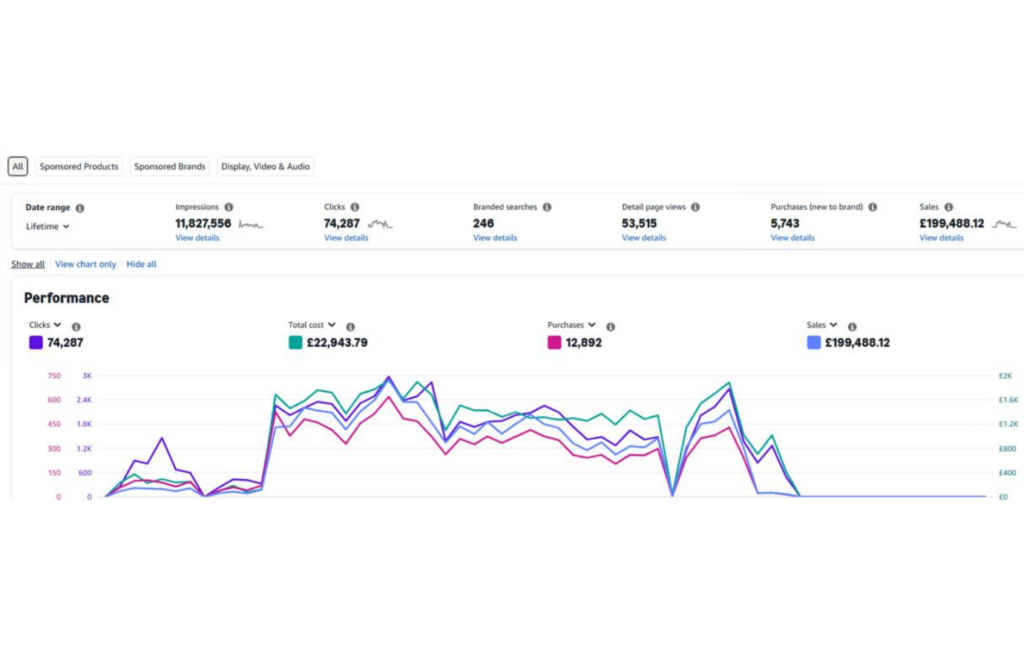View details under top Sales metric
This screenshot has height=646, width=1024.
tap(942, 238)
